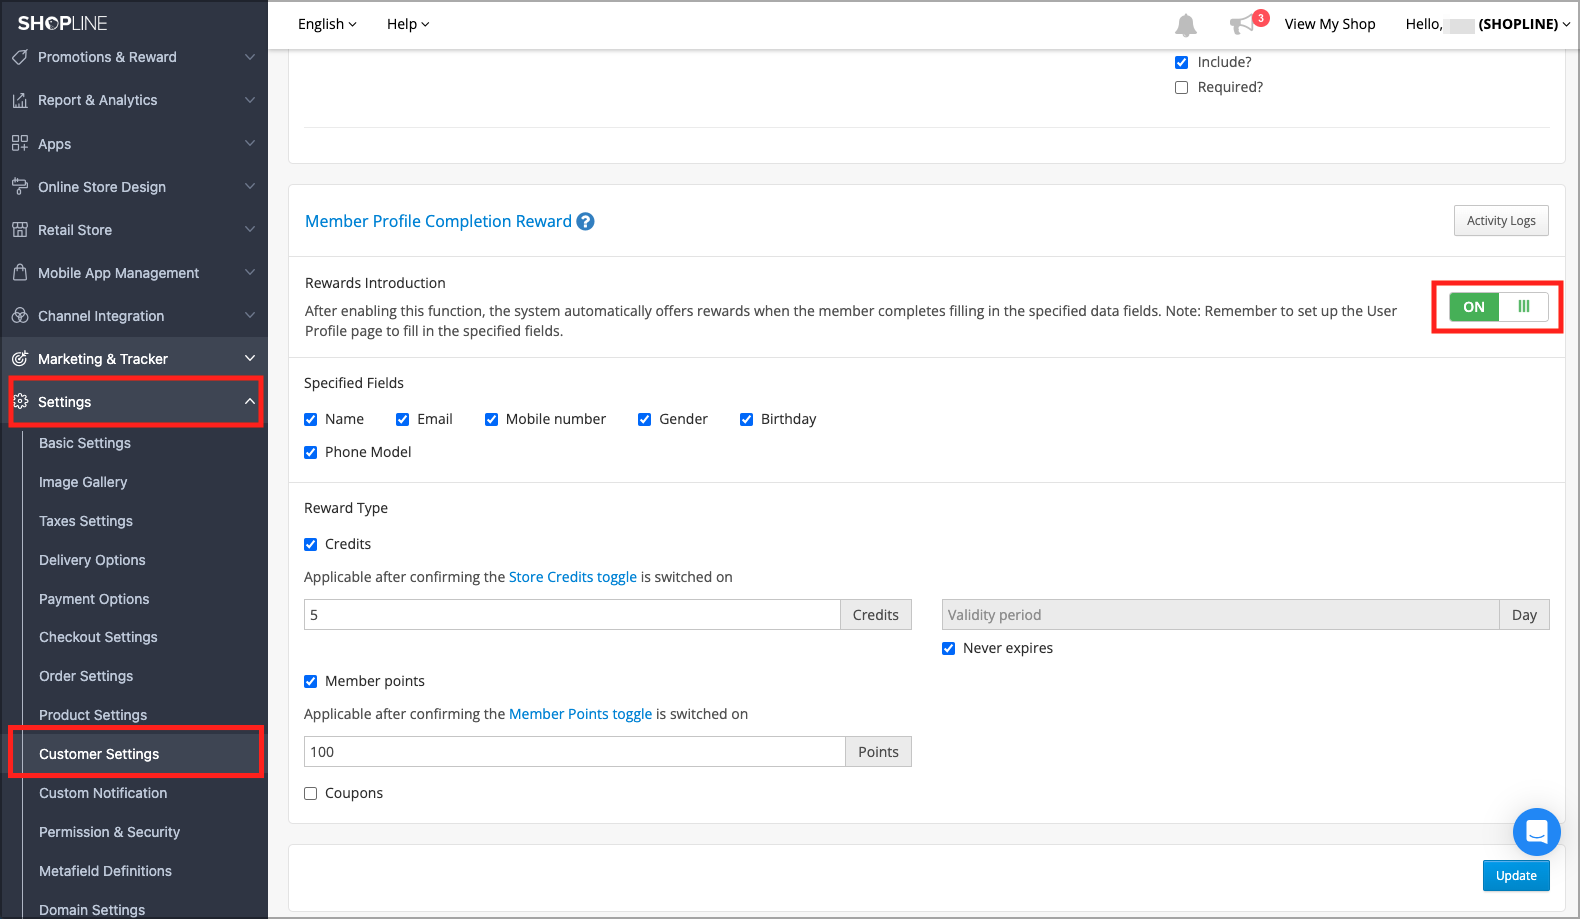
Task: Turn off the Member Profile Completion Reward toggle
Action: pos(1498,307)
